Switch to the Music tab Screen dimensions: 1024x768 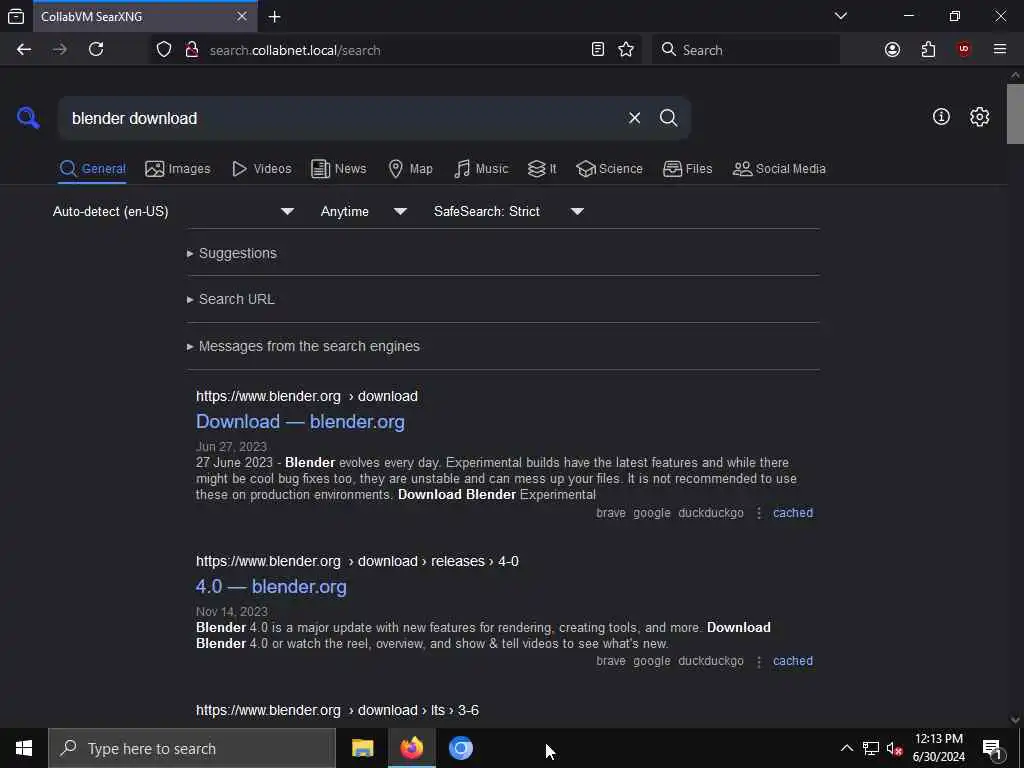481,169
